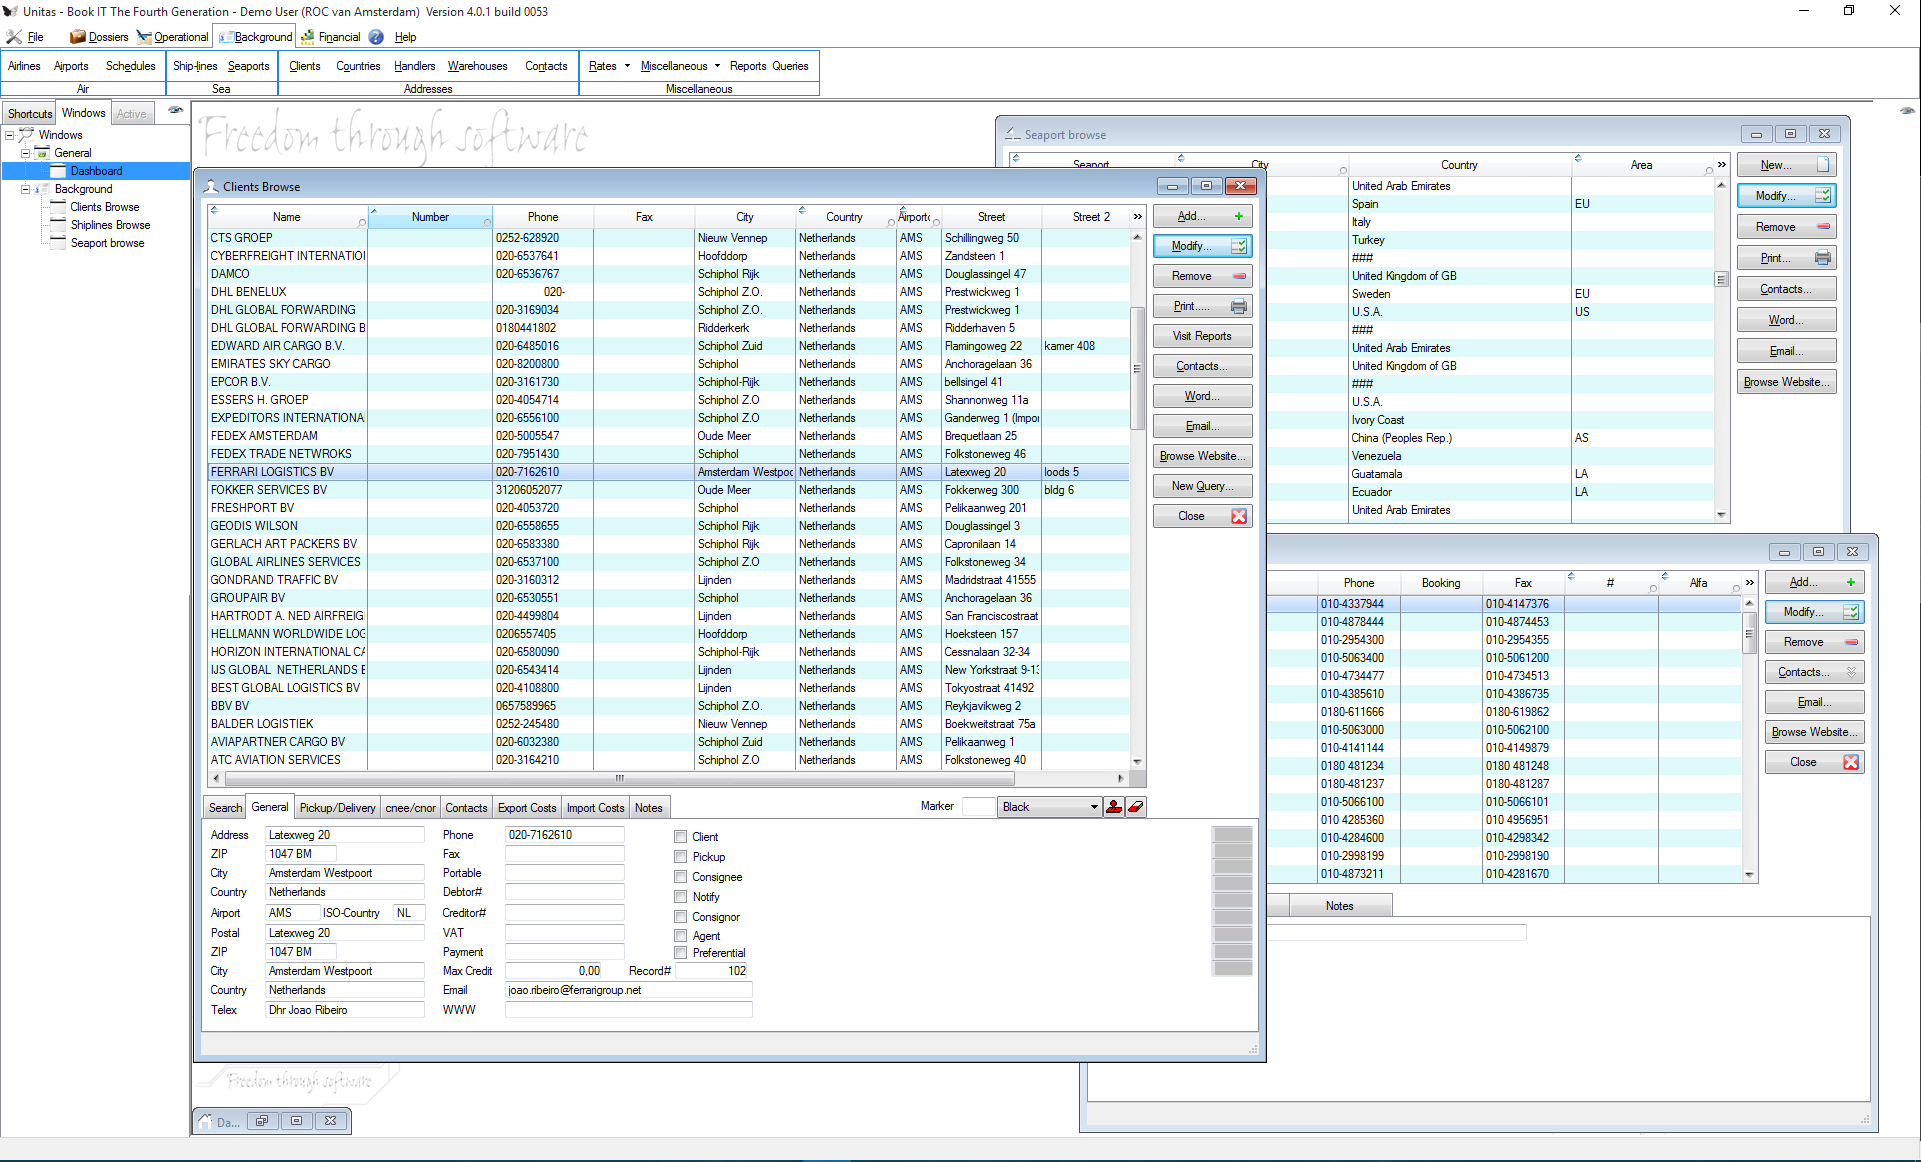This screenshot has height=1162, width=1921.
Task: Click the Marker color preview box
Action: pos(979,807)
